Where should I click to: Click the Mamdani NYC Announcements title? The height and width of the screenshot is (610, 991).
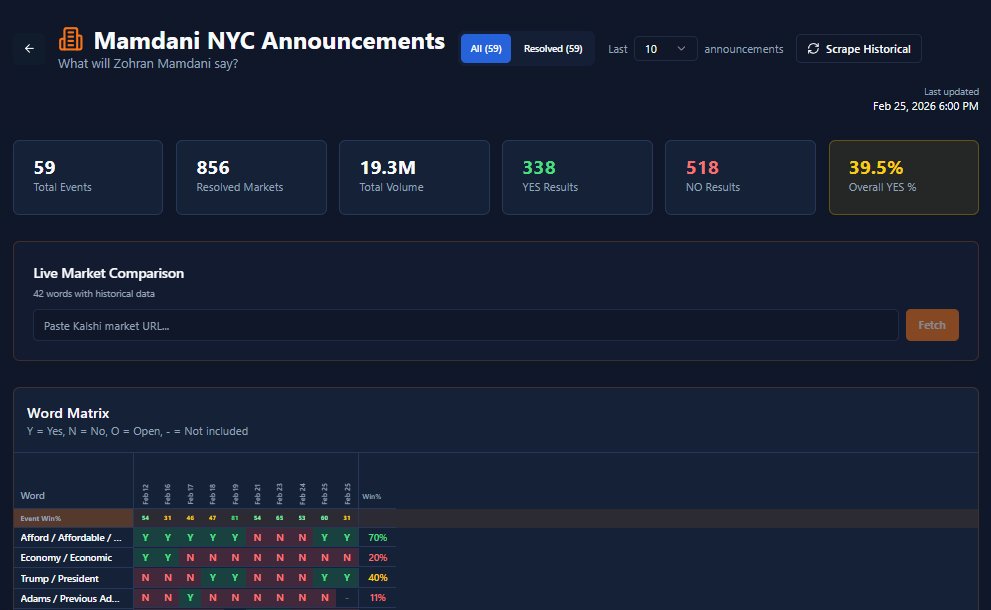pos(269,40)
